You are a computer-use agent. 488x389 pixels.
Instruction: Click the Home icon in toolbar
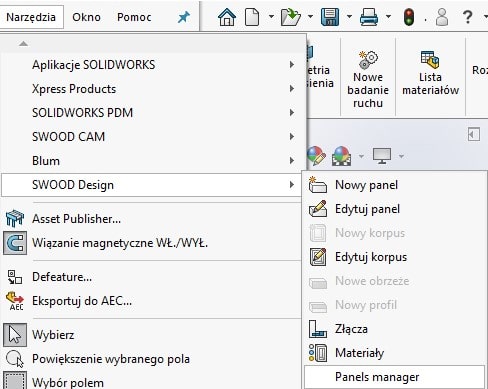coord(227,17)
